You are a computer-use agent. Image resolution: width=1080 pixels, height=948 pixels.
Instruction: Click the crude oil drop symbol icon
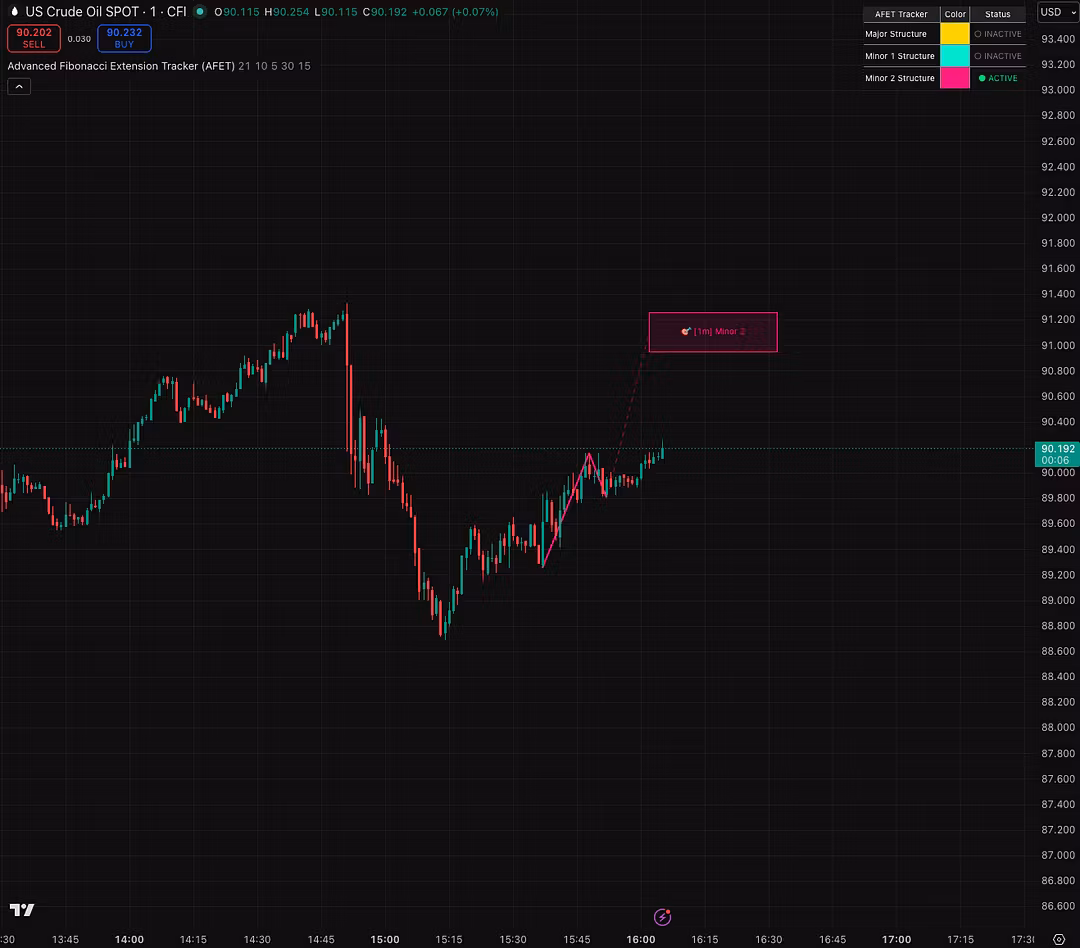(x=14, y=12)
